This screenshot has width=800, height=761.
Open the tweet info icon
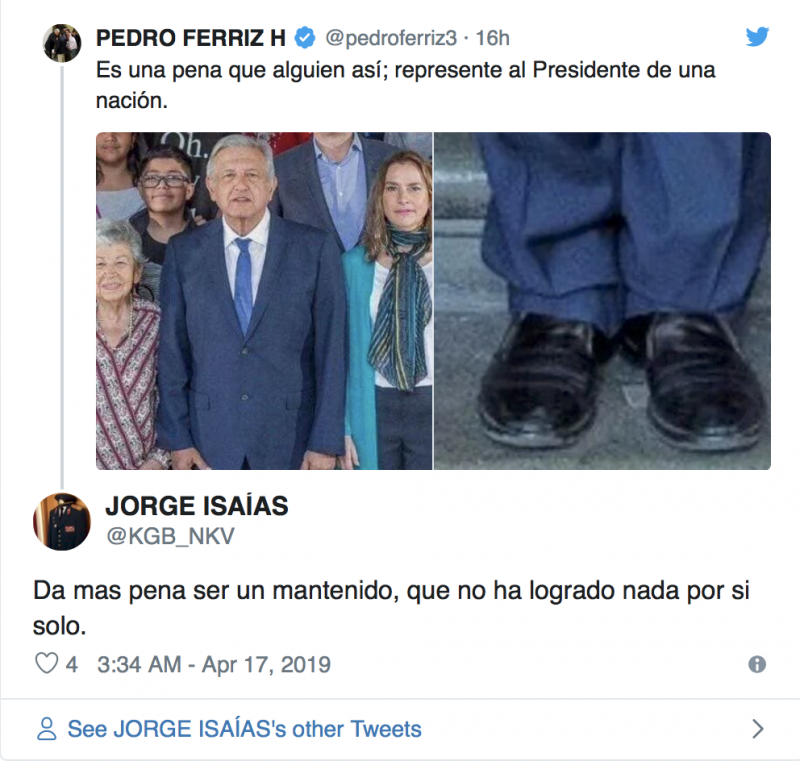pyautogui.click(x=757, y=664)
